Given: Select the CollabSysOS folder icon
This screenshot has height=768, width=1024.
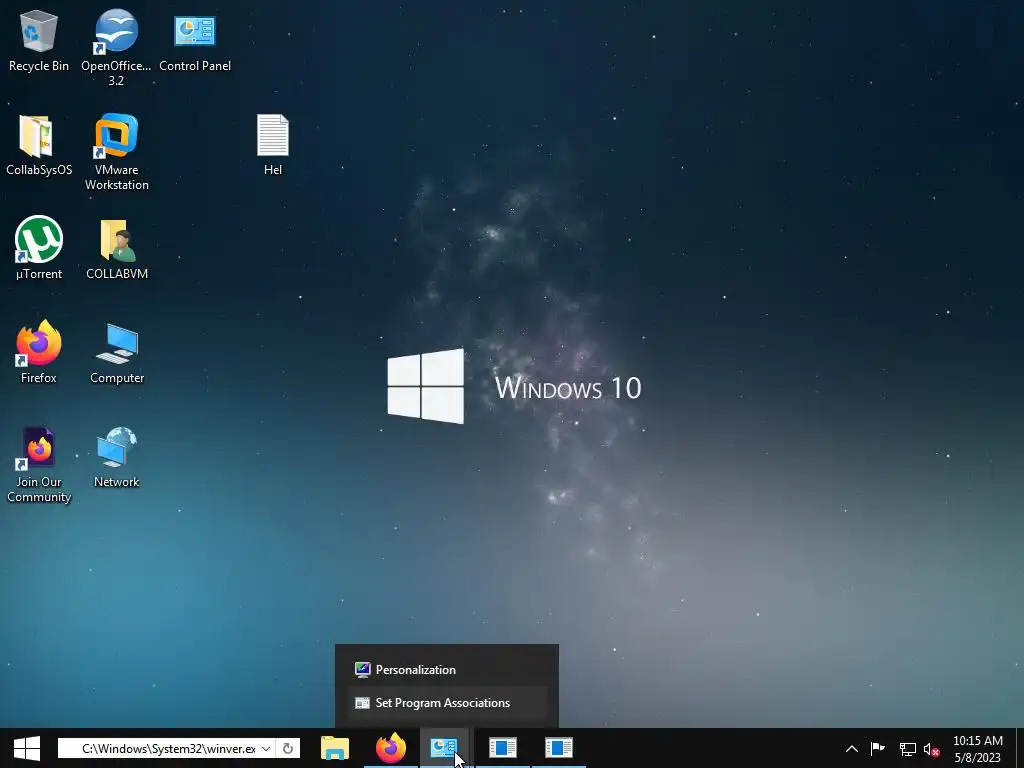Looking at the screenshot, I should pyautogui.click(x=39, y=145).
